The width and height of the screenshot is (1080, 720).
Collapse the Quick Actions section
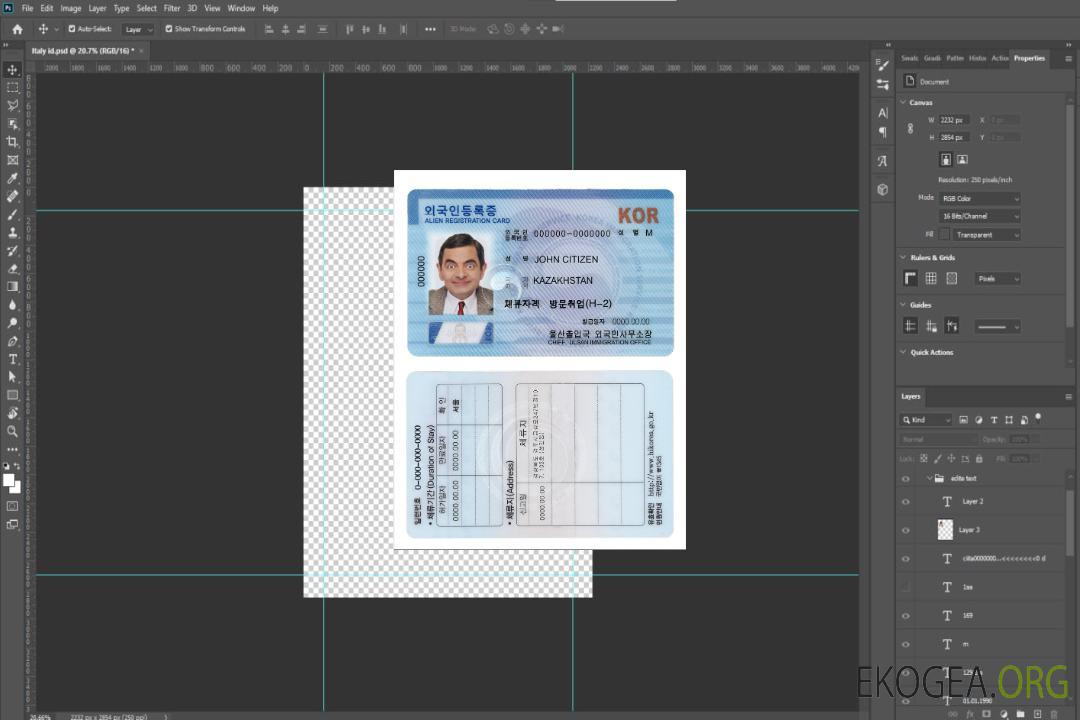pos(904,352)
